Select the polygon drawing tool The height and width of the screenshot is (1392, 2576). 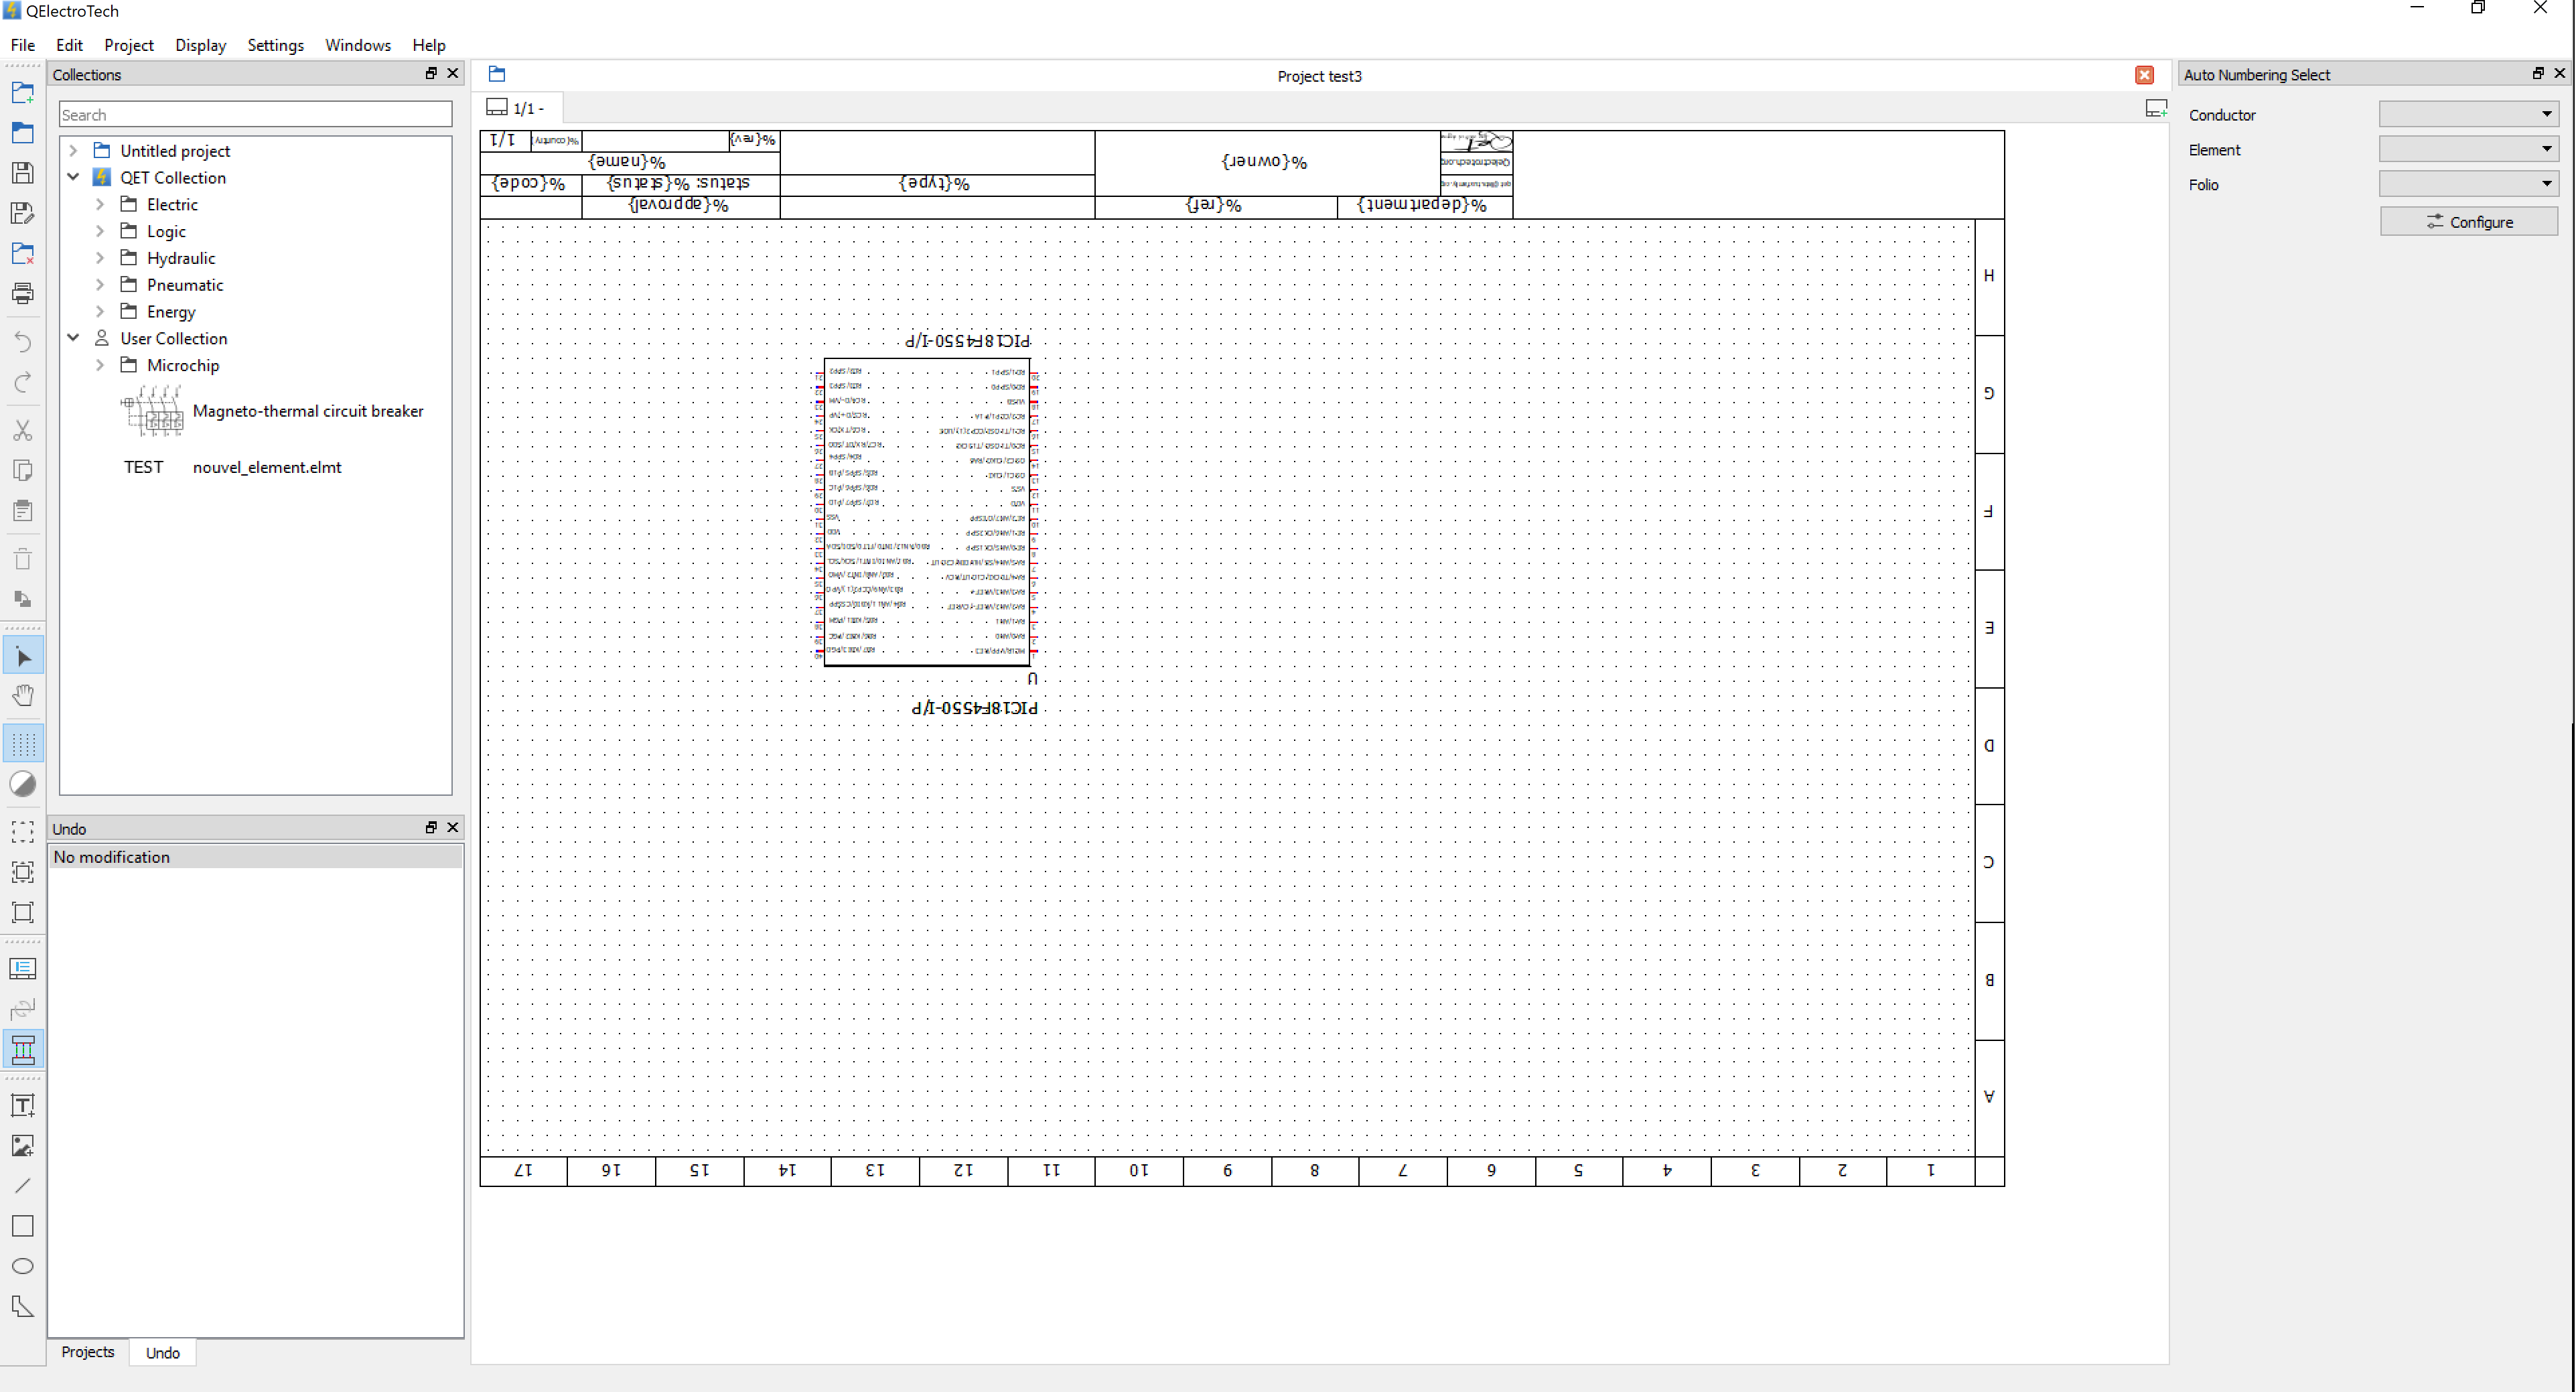point(22,1306)
